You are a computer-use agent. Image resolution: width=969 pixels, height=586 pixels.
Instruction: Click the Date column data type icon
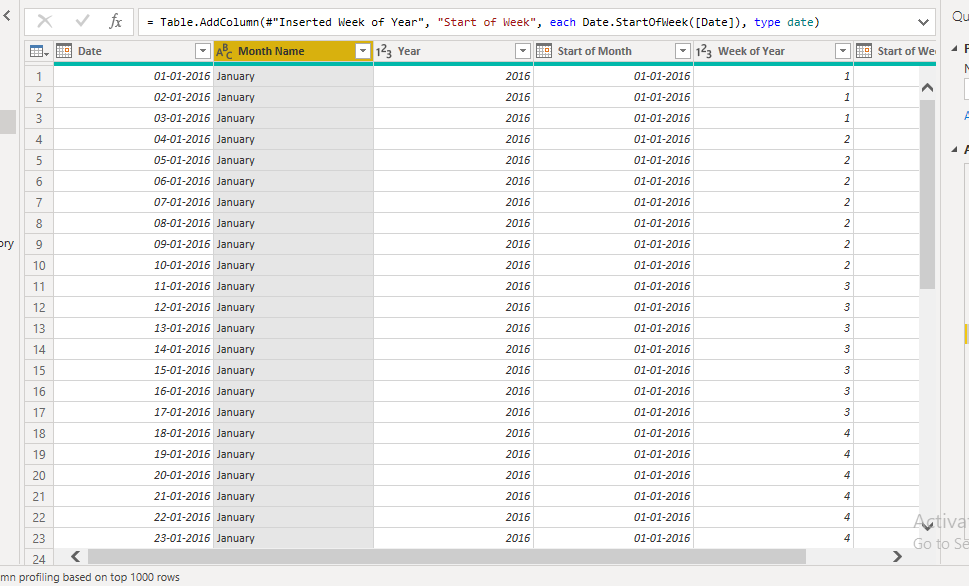pos(64,51)
